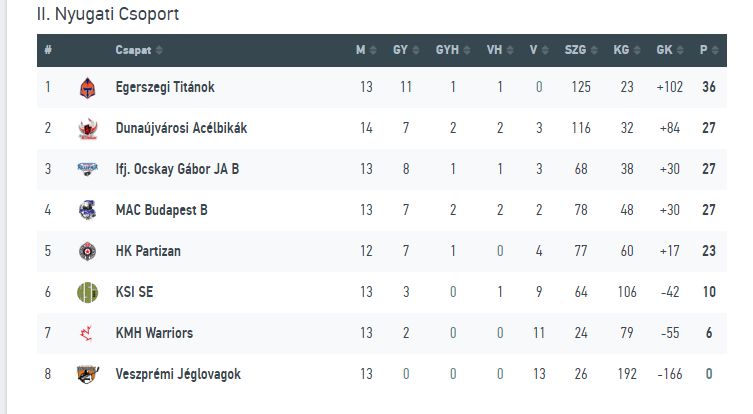Viewport: 753px width, 414px height.
Task: Click the KMH Warriors team name
Action: (x=154, y=333)
